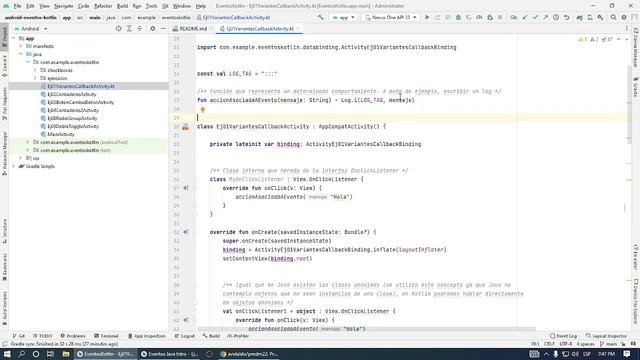Viewport: 640px width, 360px height.
Task: Click Collapse All icon in Project panel
Action: click(x=140, y=29)
